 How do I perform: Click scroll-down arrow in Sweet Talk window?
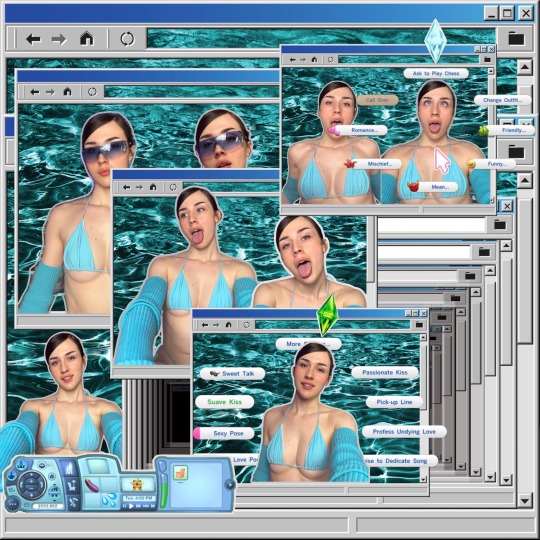point(423,479)
